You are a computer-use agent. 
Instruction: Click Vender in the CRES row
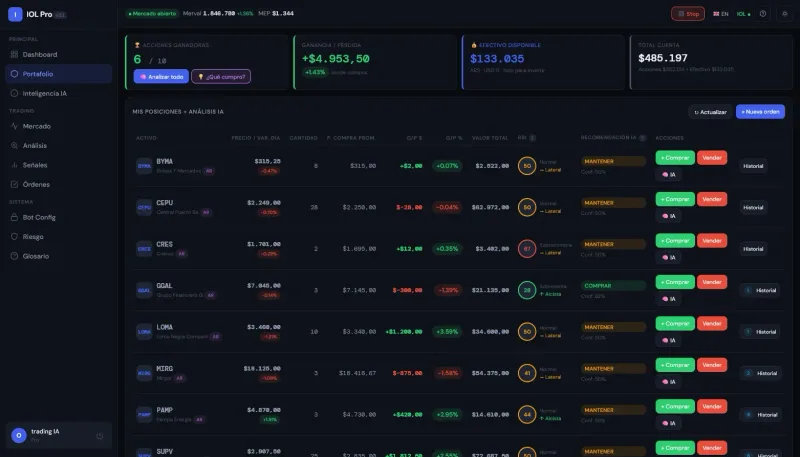tap(712, 241)
